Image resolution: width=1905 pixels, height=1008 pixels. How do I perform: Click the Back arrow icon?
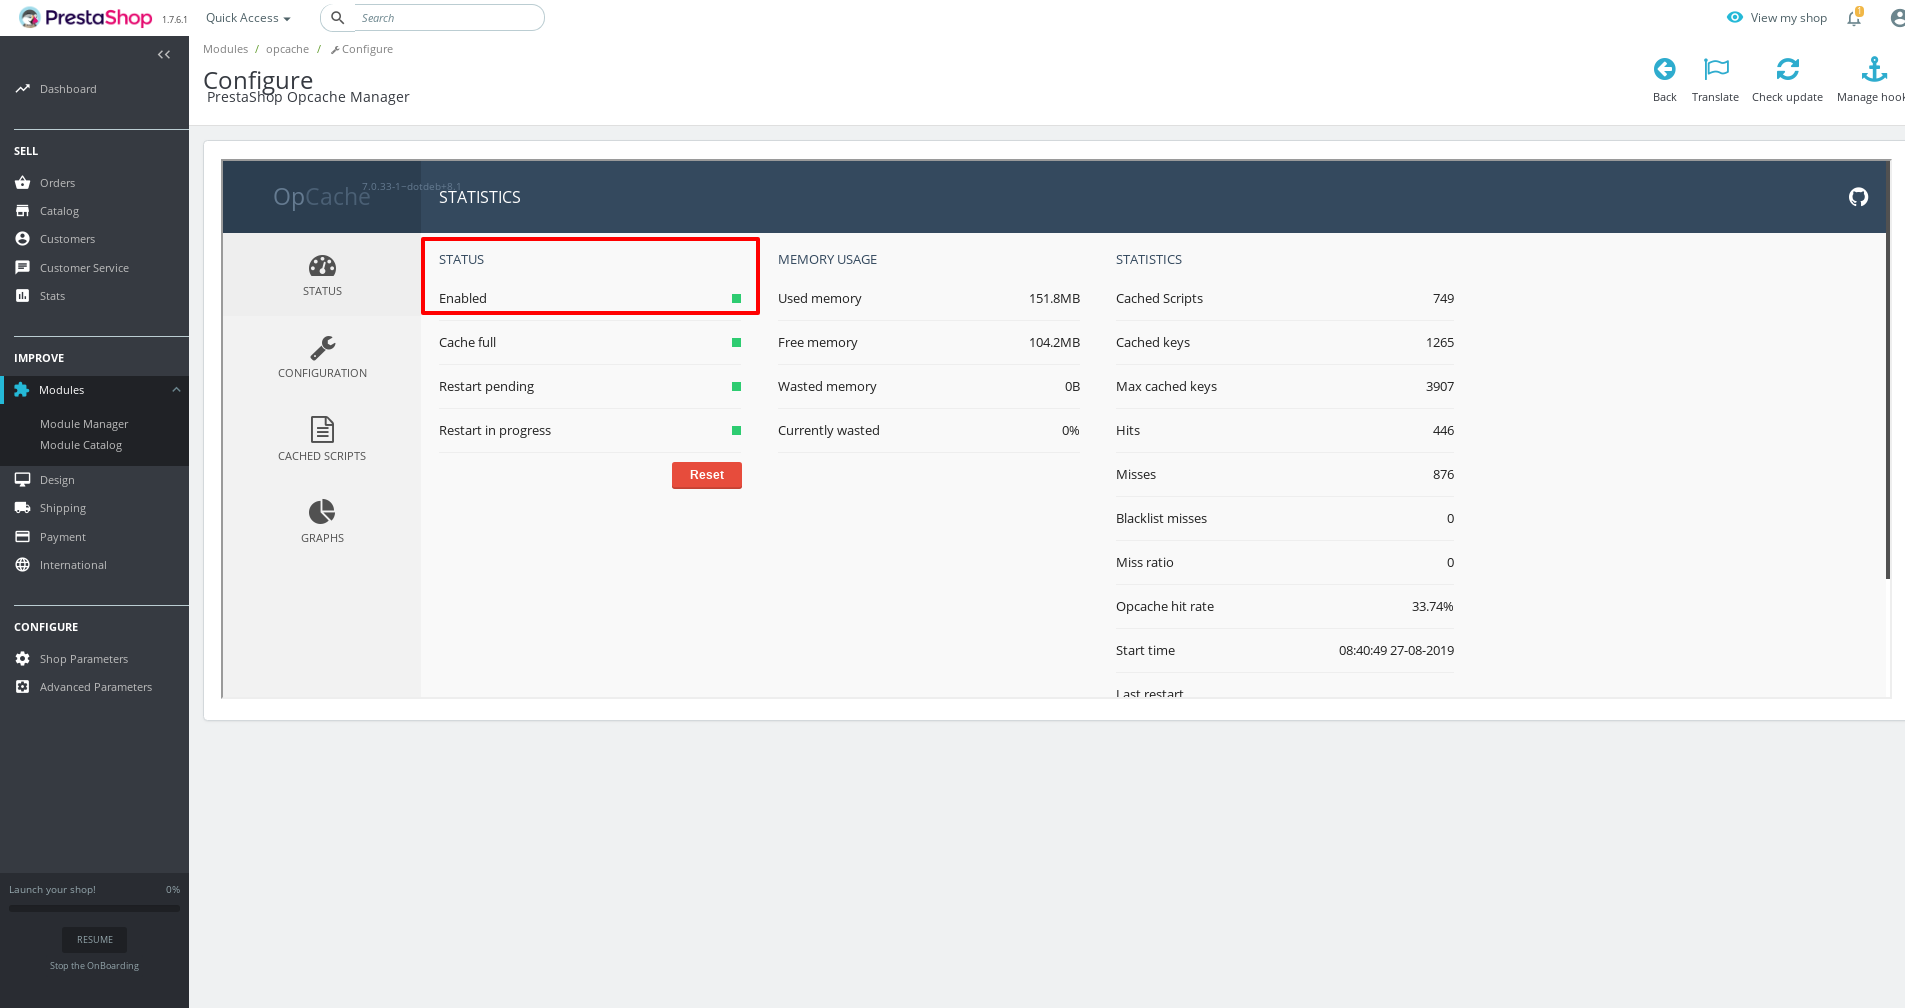pyautogui.click(x=1664, y=69)
